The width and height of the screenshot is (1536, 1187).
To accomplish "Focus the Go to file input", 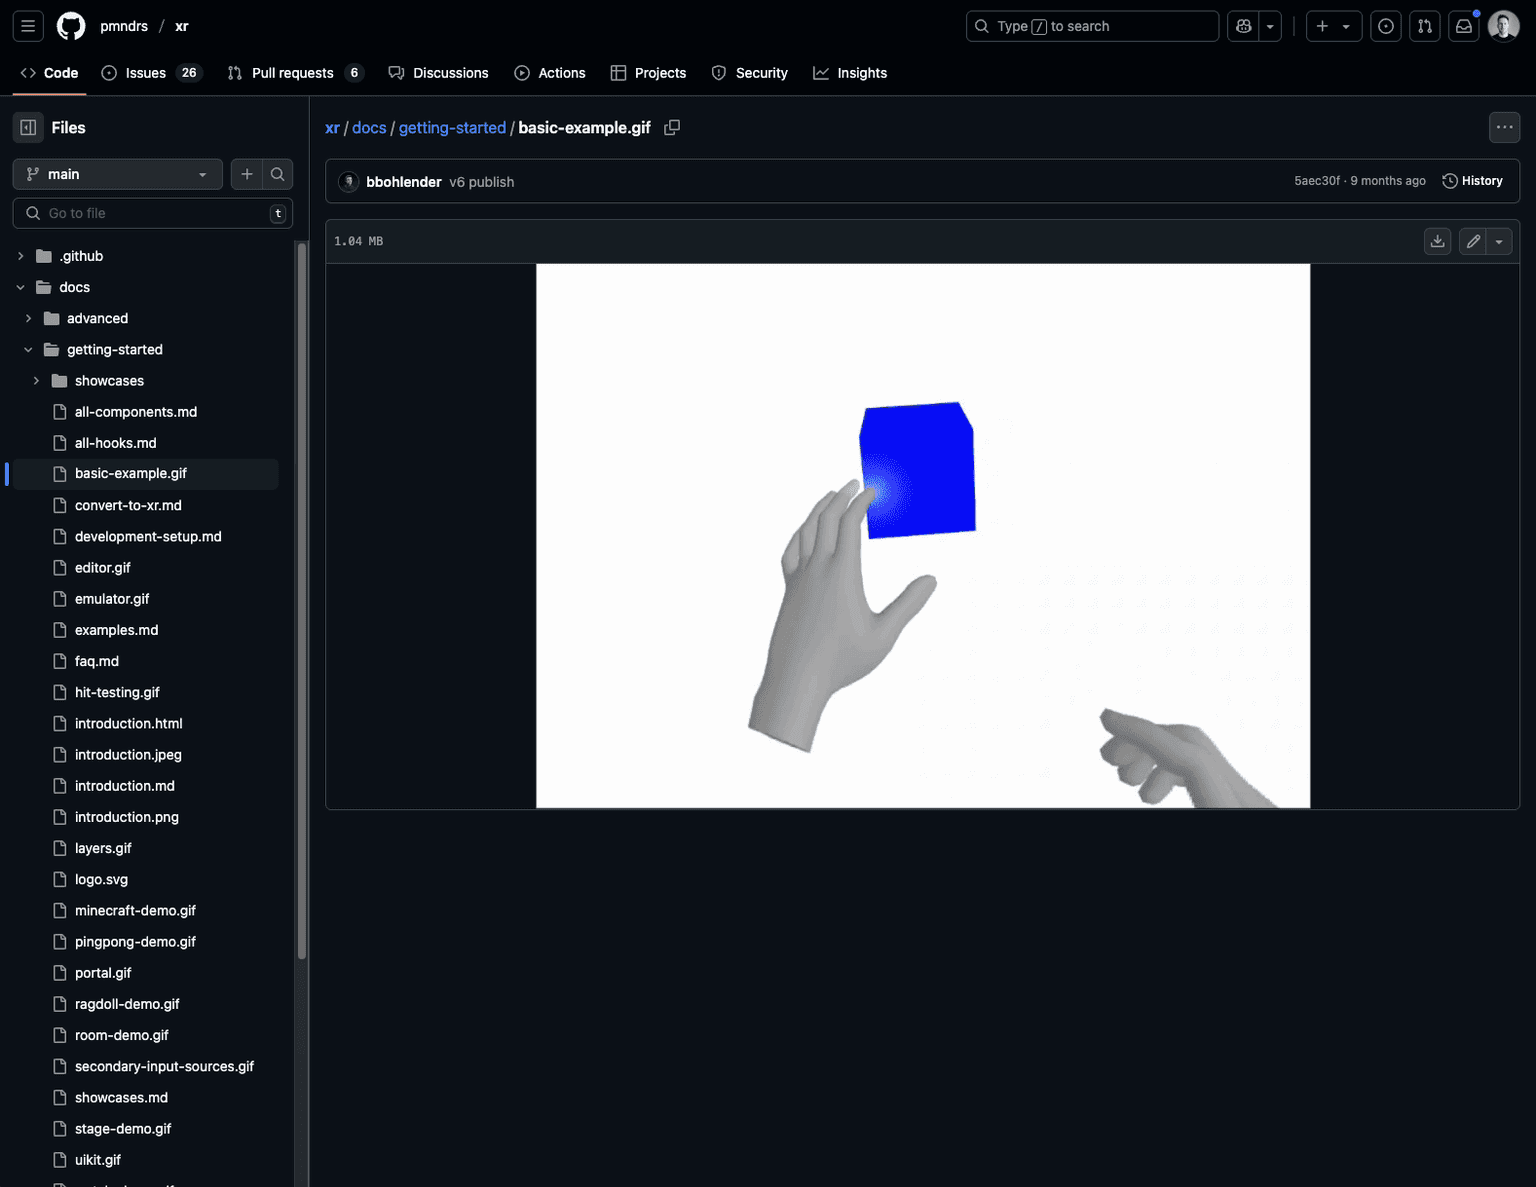I will point(152,213).
